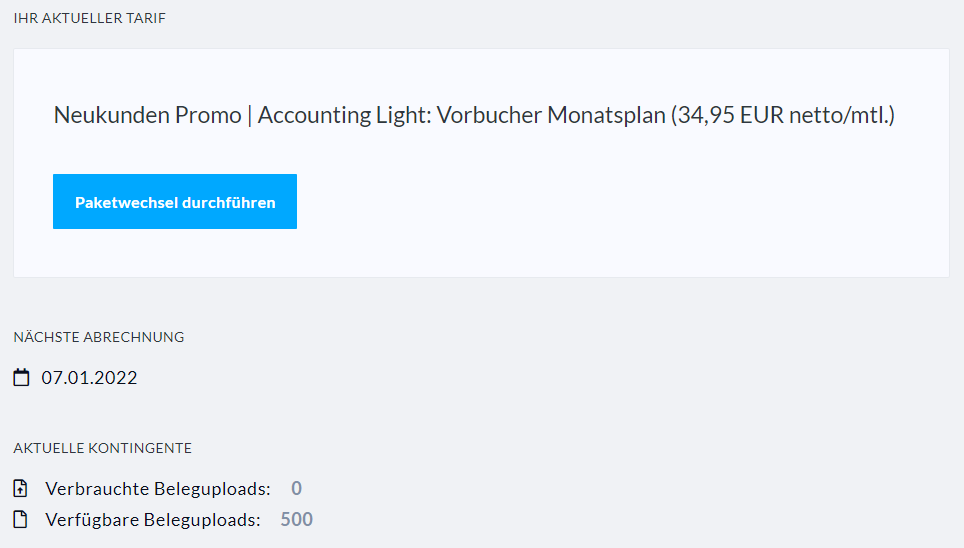Click the word Beleguploads in the Verbrauchte row
Image resolution: width=964 pixels, height=548 pixels.
[212, 488]
